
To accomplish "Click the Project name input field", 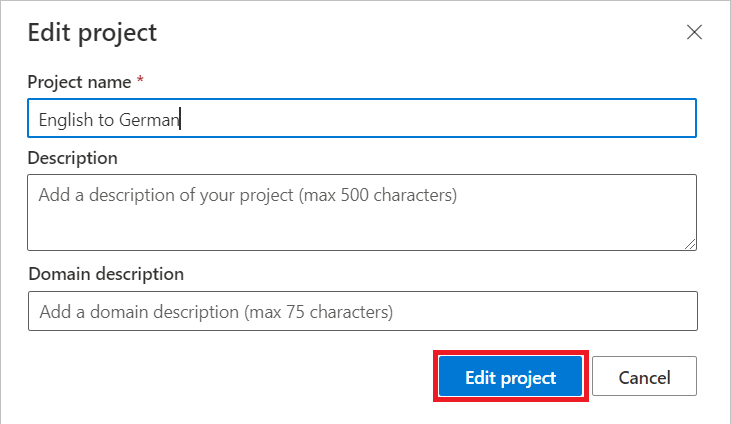I will tap(362, 118).
